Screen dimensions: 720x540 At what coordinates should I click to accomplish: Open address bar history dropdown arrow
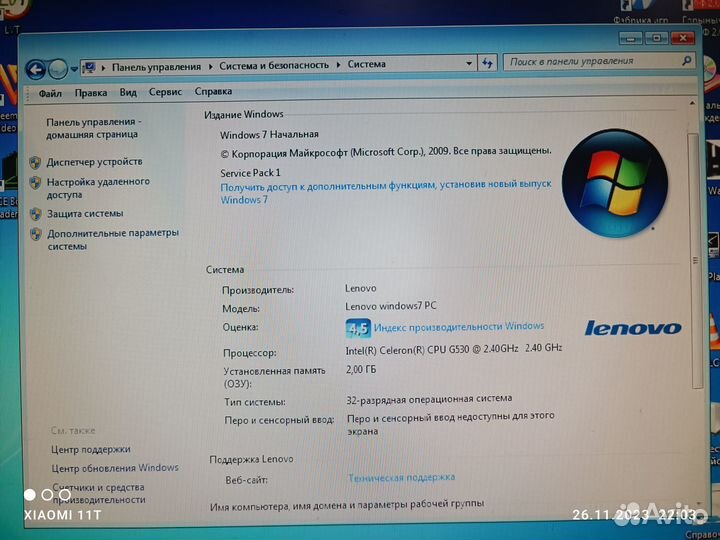click(468, 63)
